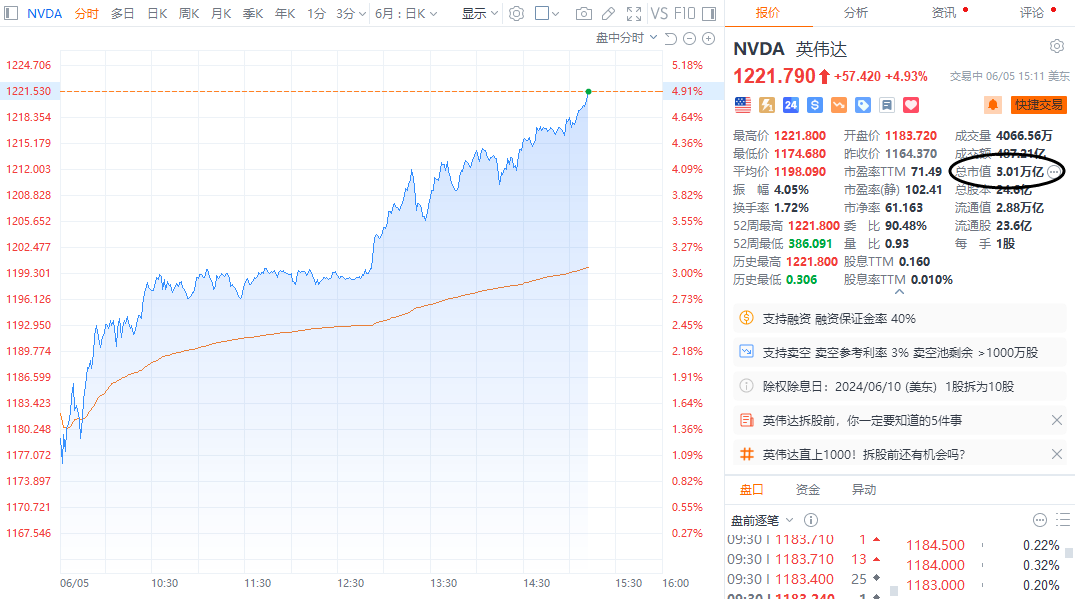The height and width of the screenshot is (599, 1075).
Task: Expand the 盘中分时 session dropdown
Action: tap(627, 38)
